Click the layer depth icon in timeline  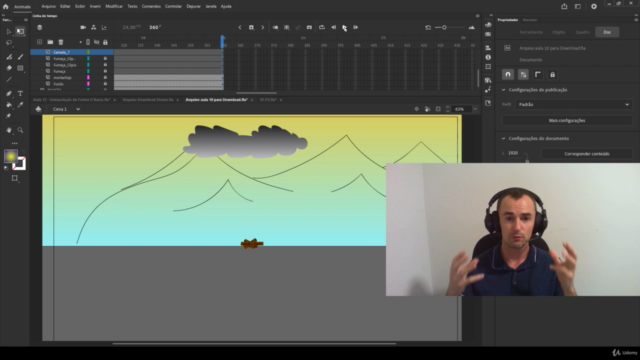[104, 27]
